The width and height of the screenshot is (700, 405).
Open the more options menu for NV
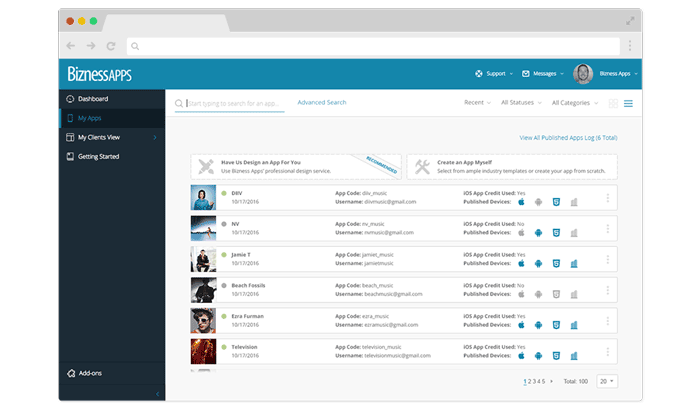(608, 229)
